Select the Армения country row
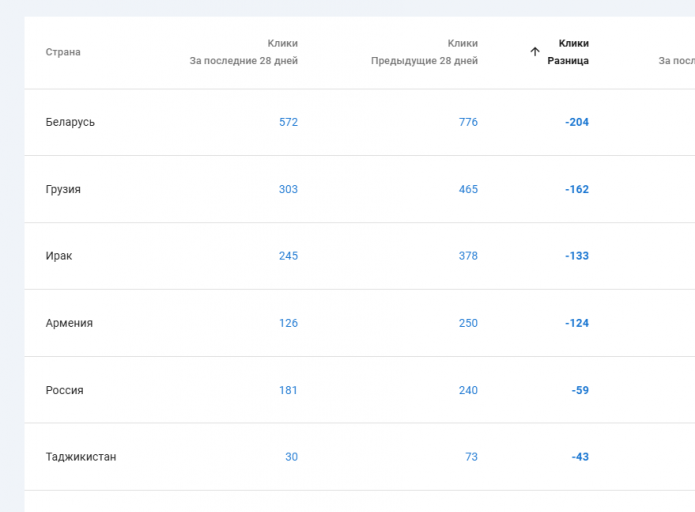The height and width of the screenshot is (512, 695). coord(69,323)
